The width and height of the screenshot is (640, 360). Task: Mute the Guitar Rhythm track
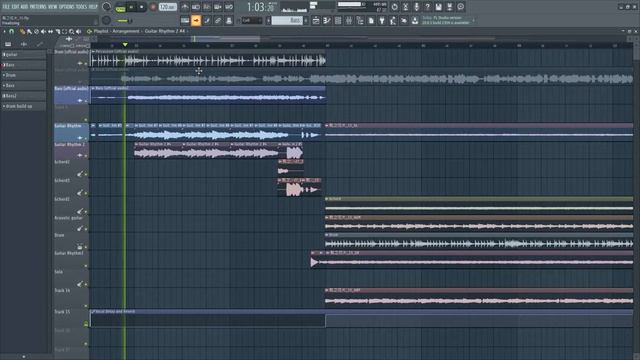(86, 138)
